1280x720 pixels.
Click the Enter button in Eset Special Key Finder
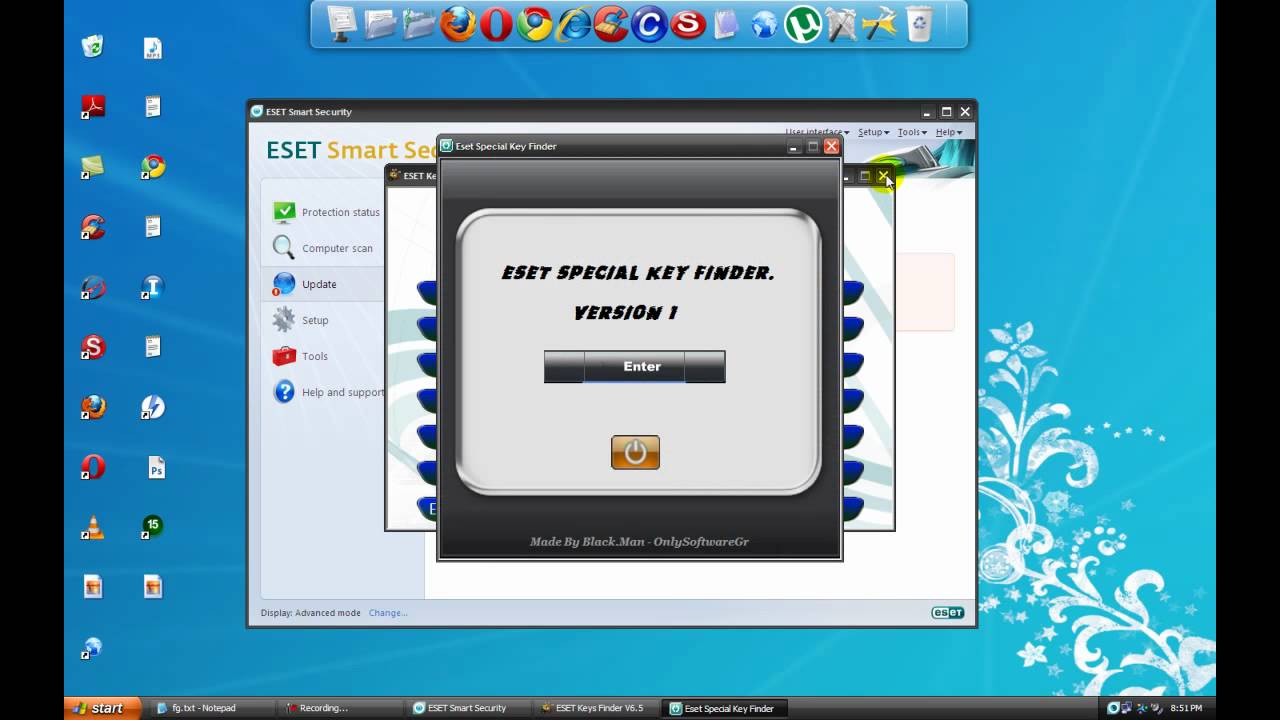tap(635, 366)
